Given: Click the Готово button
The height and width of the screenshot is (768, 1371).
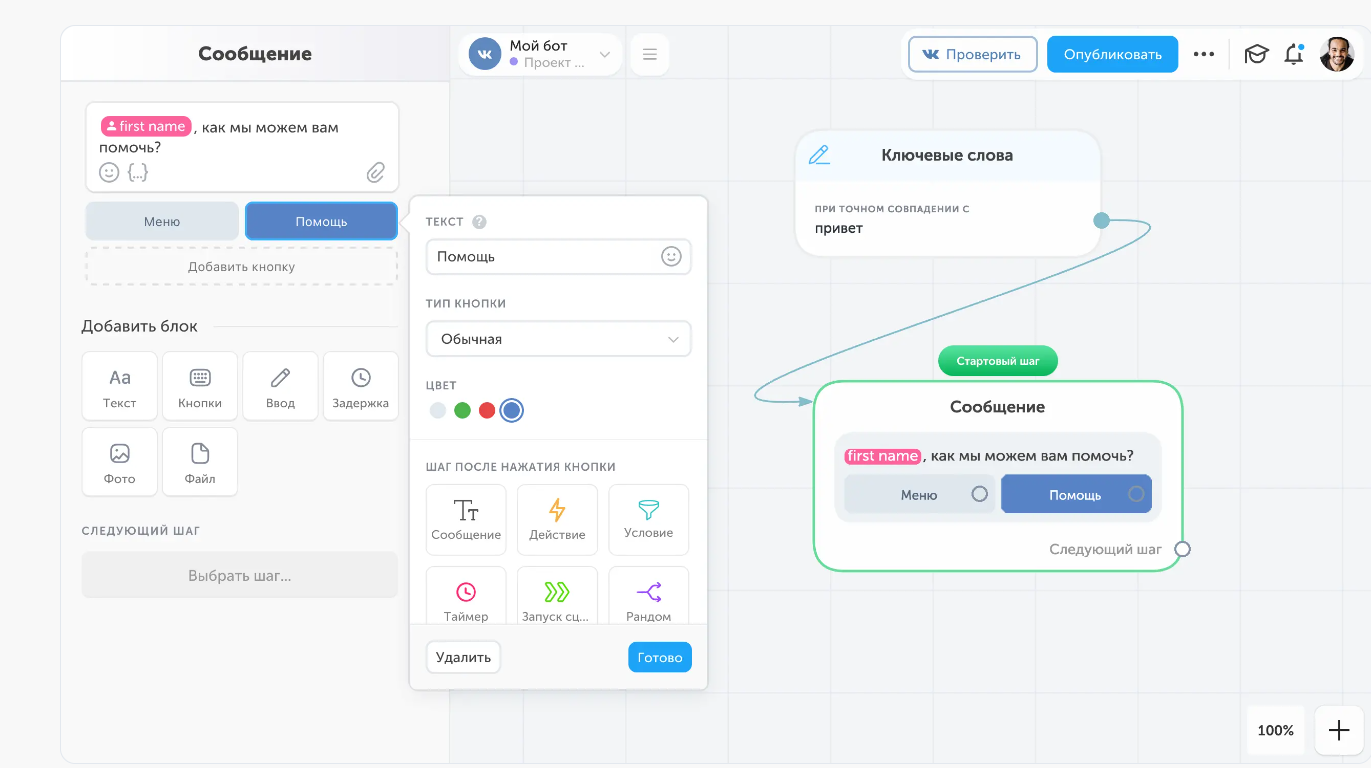Looking at the screenshot, I should [659, 657].
